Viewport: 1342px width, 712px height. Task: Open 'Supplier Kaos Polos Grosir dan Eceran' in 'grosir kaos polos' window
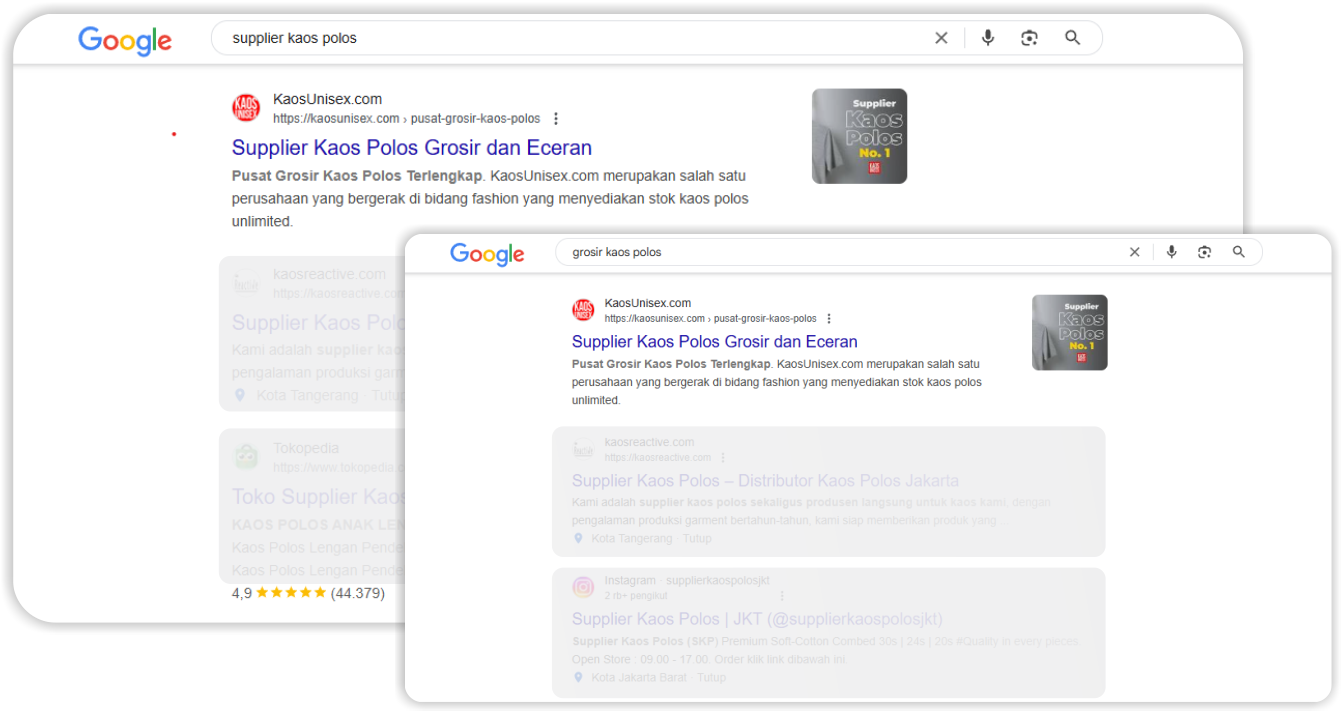point(715,342)
